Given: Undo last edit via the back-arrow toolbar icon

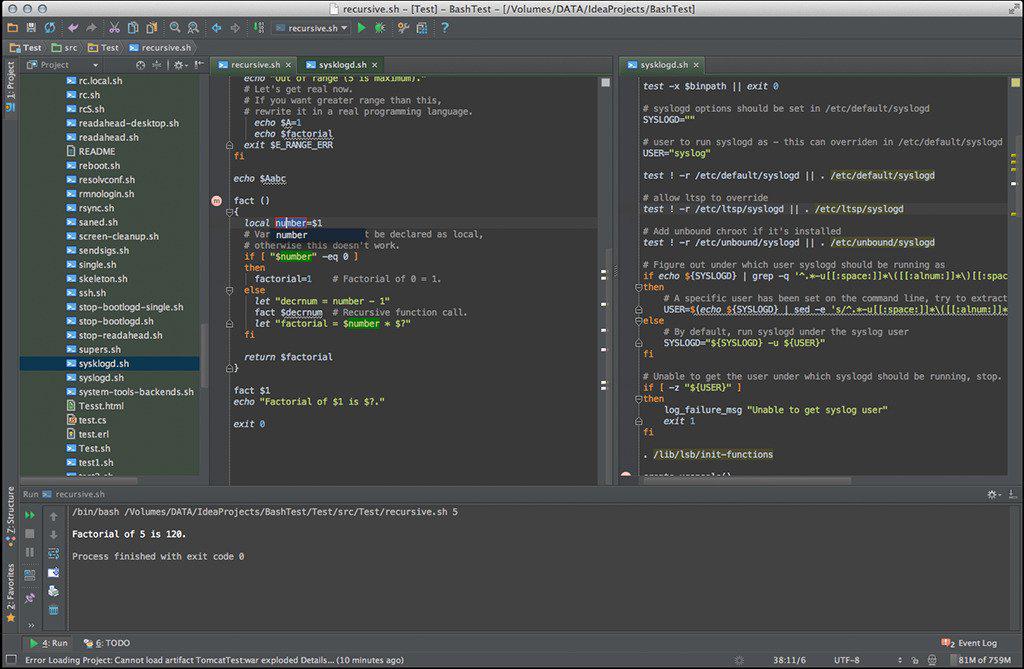Looking at the screenshot, I should [73, 28].
